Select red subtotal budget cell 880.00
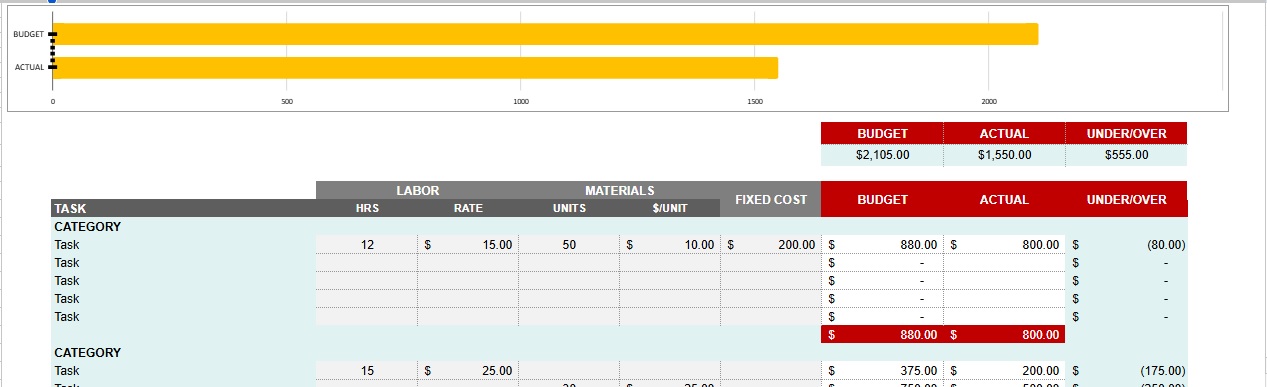Image resolution: width=1267 pixels, height=387 pixels. pyautogui.click(x=882, y=334)
